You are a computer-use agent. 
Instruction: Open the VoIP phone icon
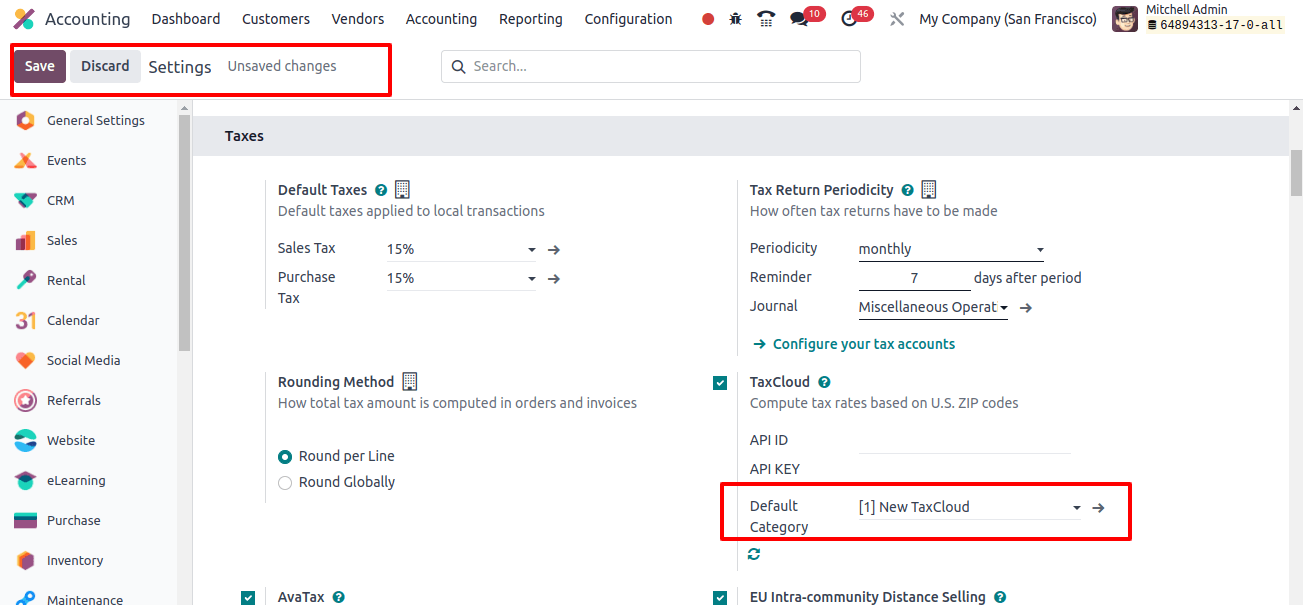766,19
